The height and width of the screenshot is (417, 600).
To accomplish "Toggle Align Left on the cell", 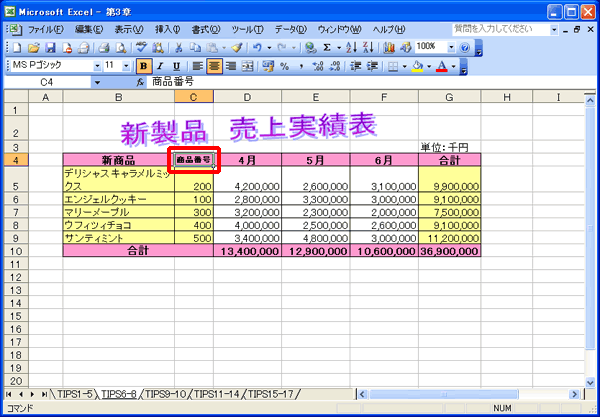I will [197, 67].
